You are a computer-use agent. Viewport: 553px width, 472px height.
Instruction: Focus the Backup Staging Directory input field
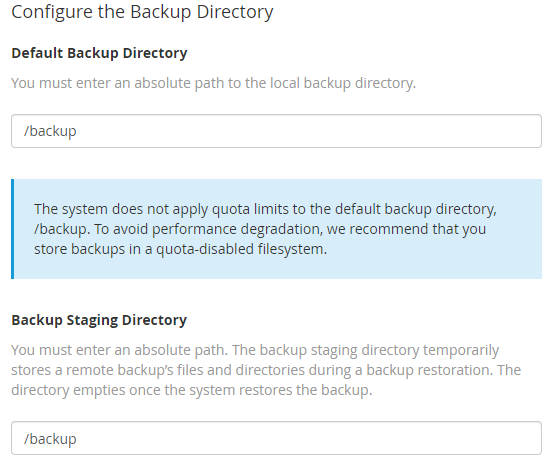coord(276,438)
